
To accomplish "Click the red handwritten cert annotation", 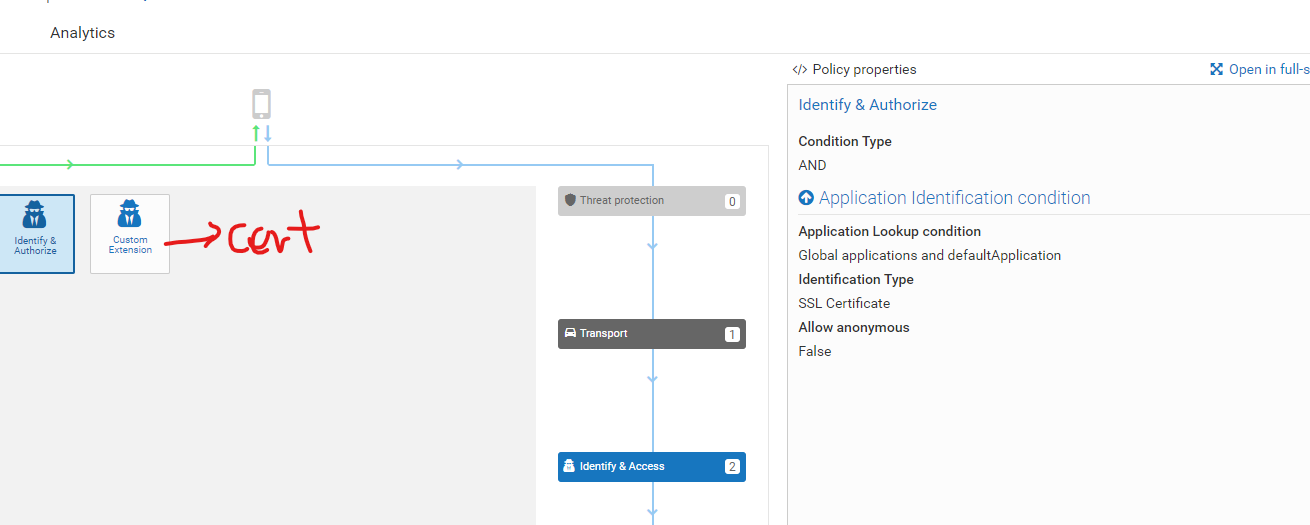I will 272,236.
